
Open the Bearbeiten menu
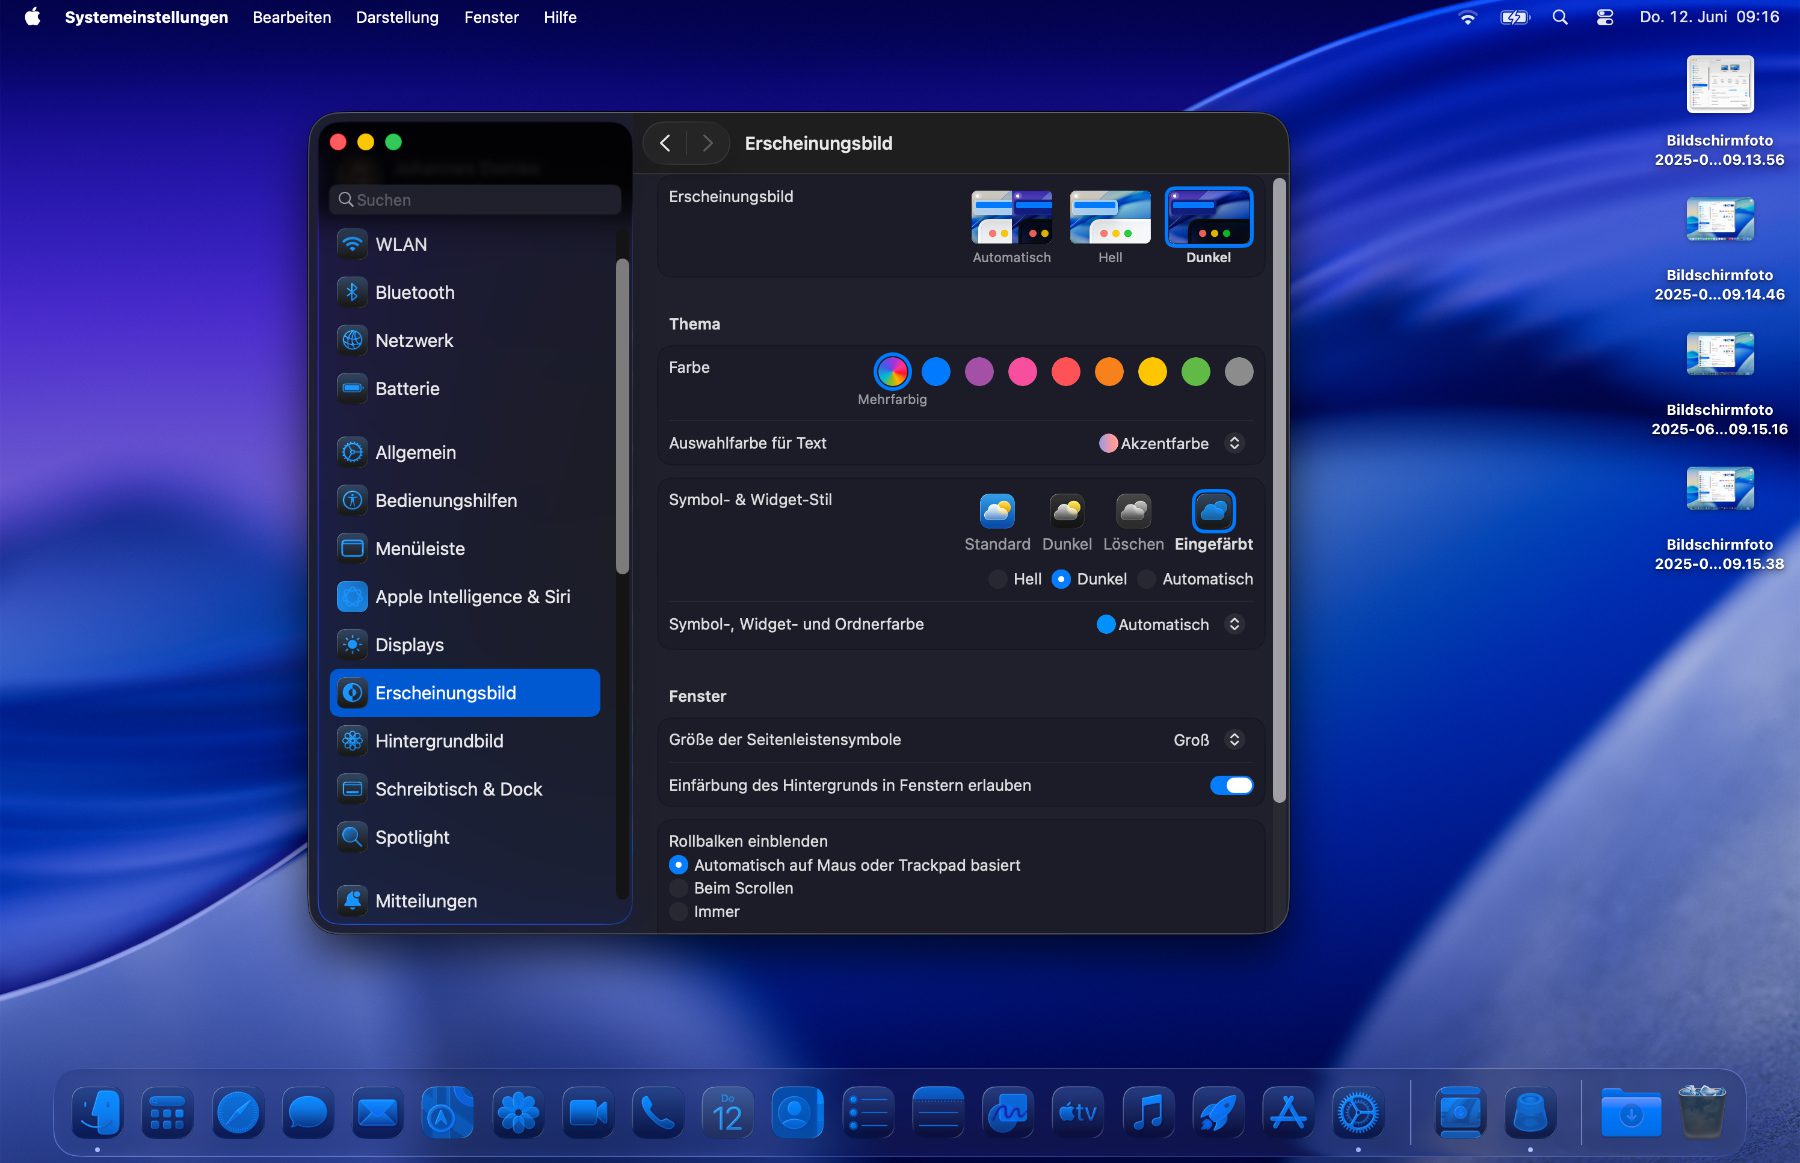291,17
